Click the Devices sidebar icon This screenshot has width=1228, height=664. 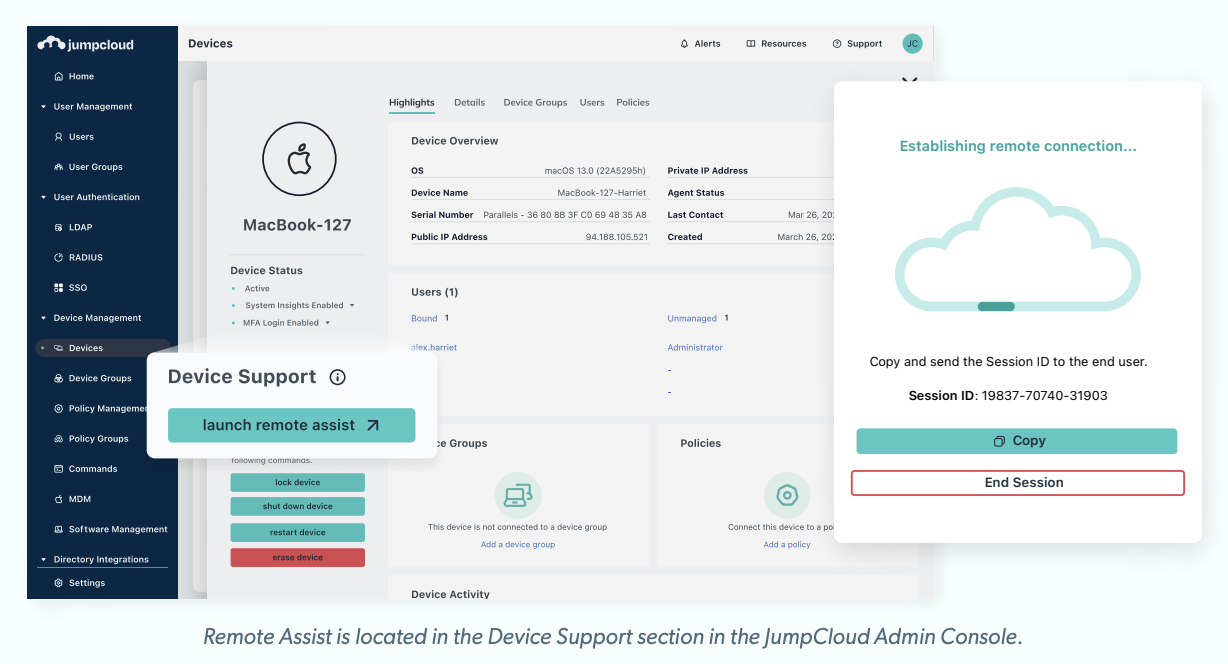59,348
